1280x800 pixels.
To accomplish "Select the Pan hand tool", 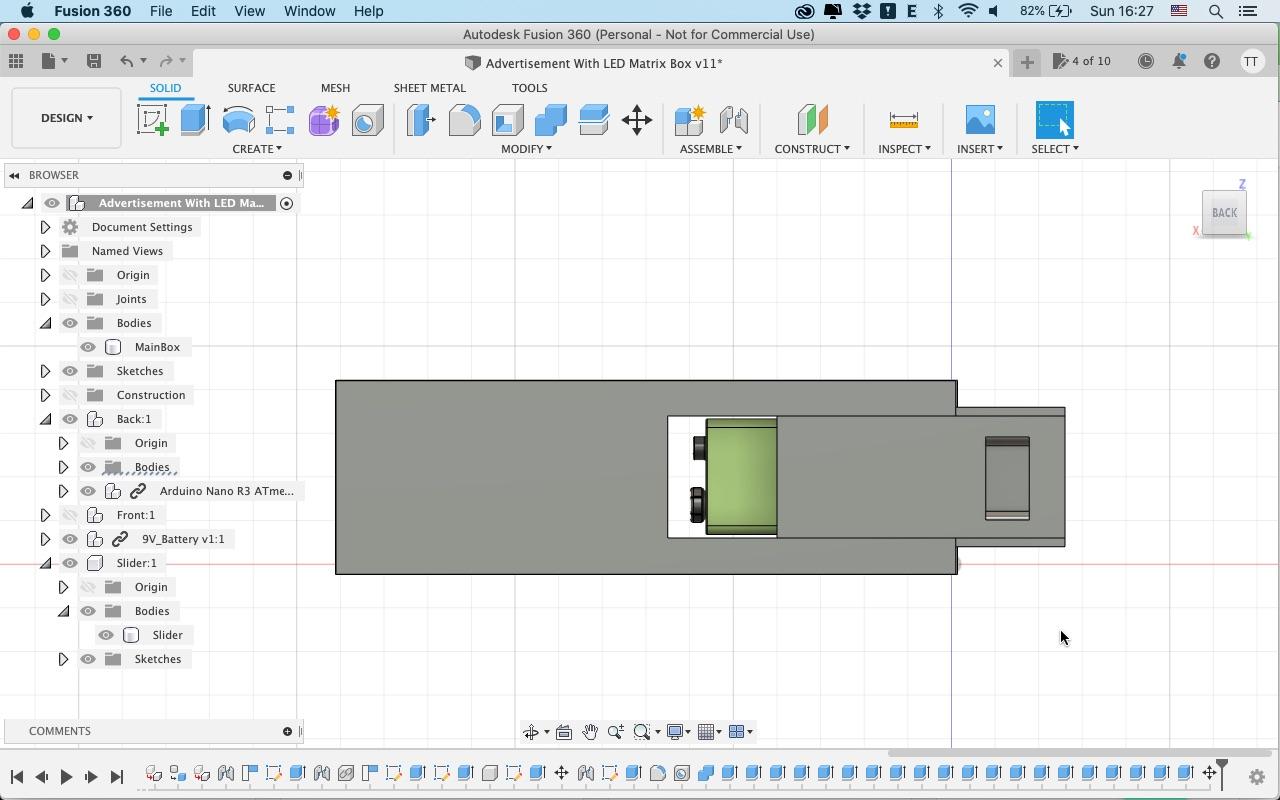I will coord(590,732).
